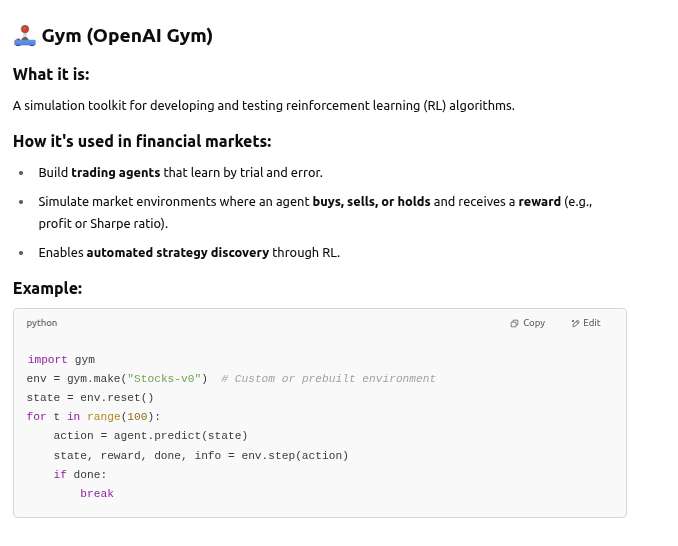The width and height of the screenshot is (678, 546).
Task: Click the bold "buys, sells, or holds" text
Action: click(x=371, y=201)
